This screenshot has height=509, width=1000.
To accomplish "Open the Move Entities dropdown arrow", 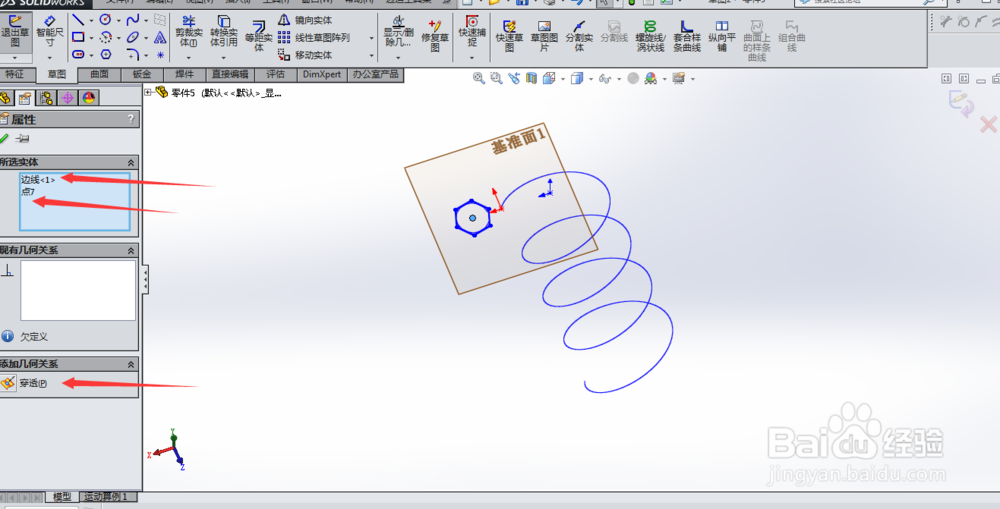I will pos(372,55).
